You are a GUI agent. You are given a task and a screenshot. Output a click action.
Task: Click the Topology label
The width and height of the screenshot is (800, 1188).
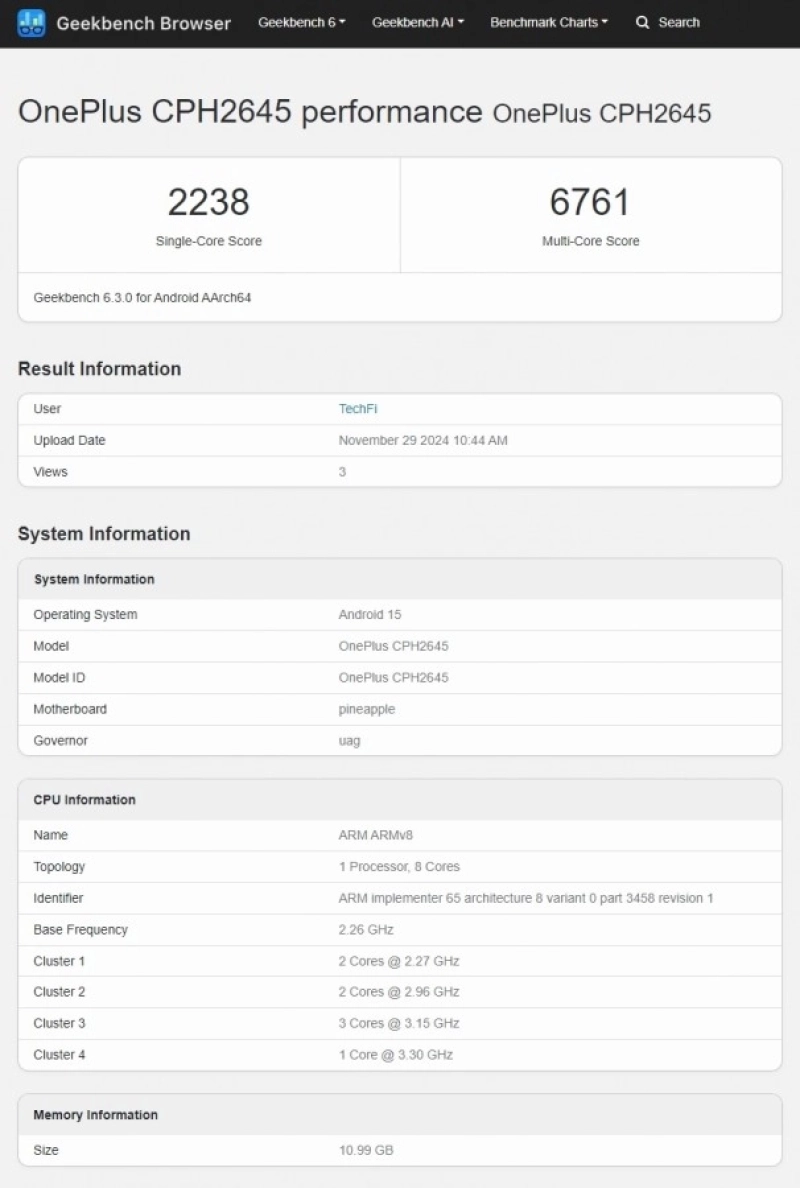point(59,867)
